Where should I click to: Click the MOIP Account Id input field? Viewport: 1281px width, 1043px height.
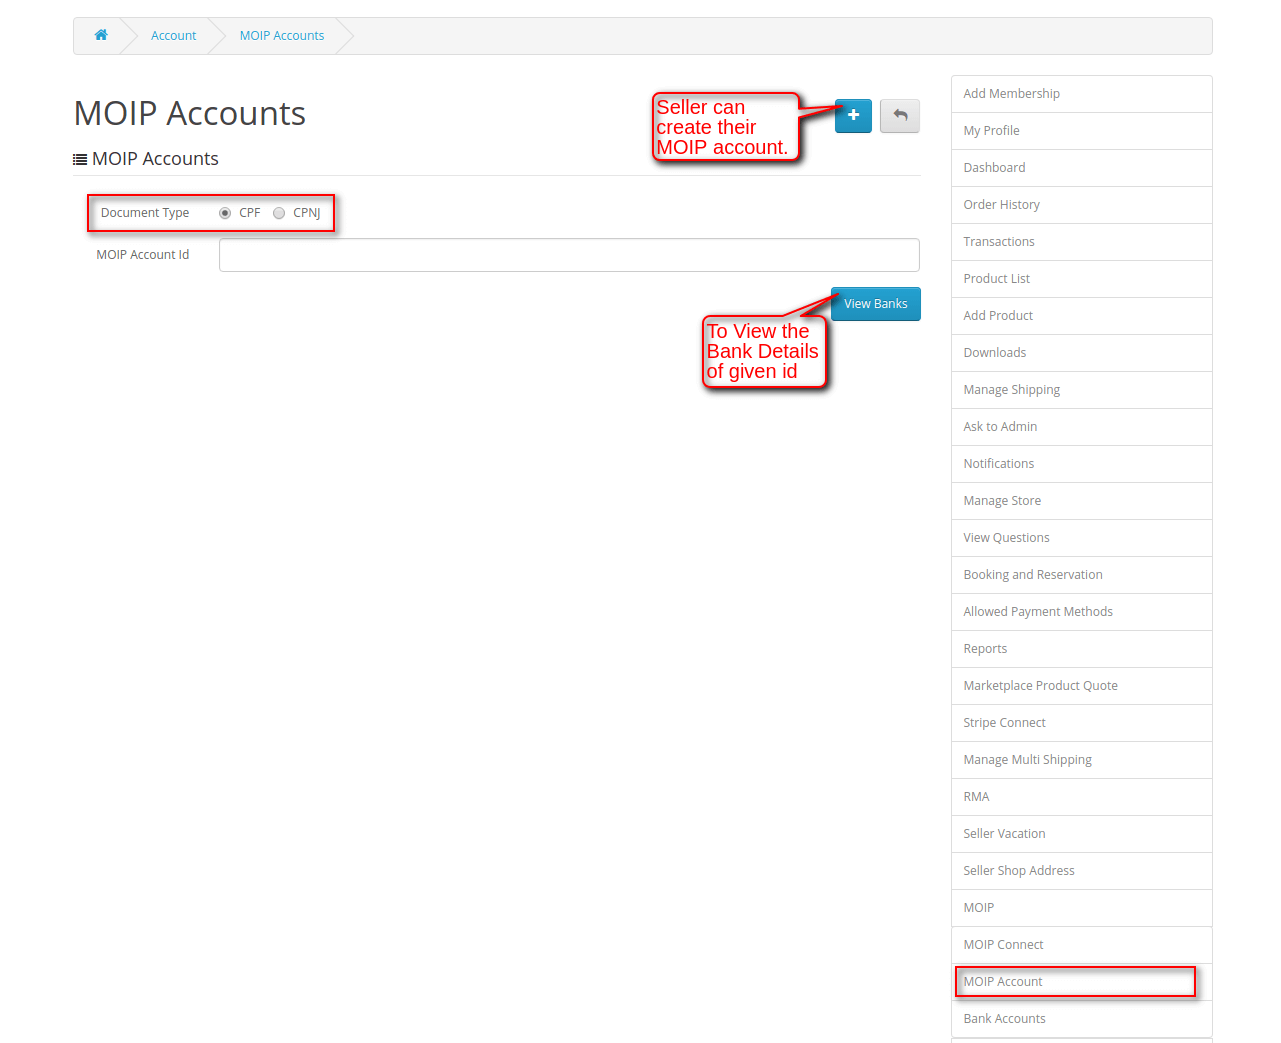click(569, 255)
